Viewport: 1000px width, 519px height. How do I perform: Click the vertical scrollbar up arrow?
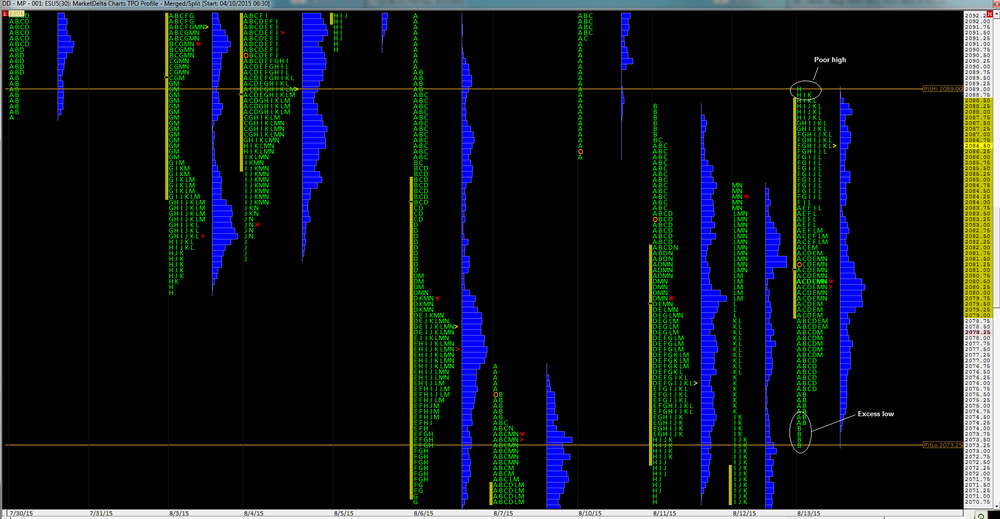point(997,14)
